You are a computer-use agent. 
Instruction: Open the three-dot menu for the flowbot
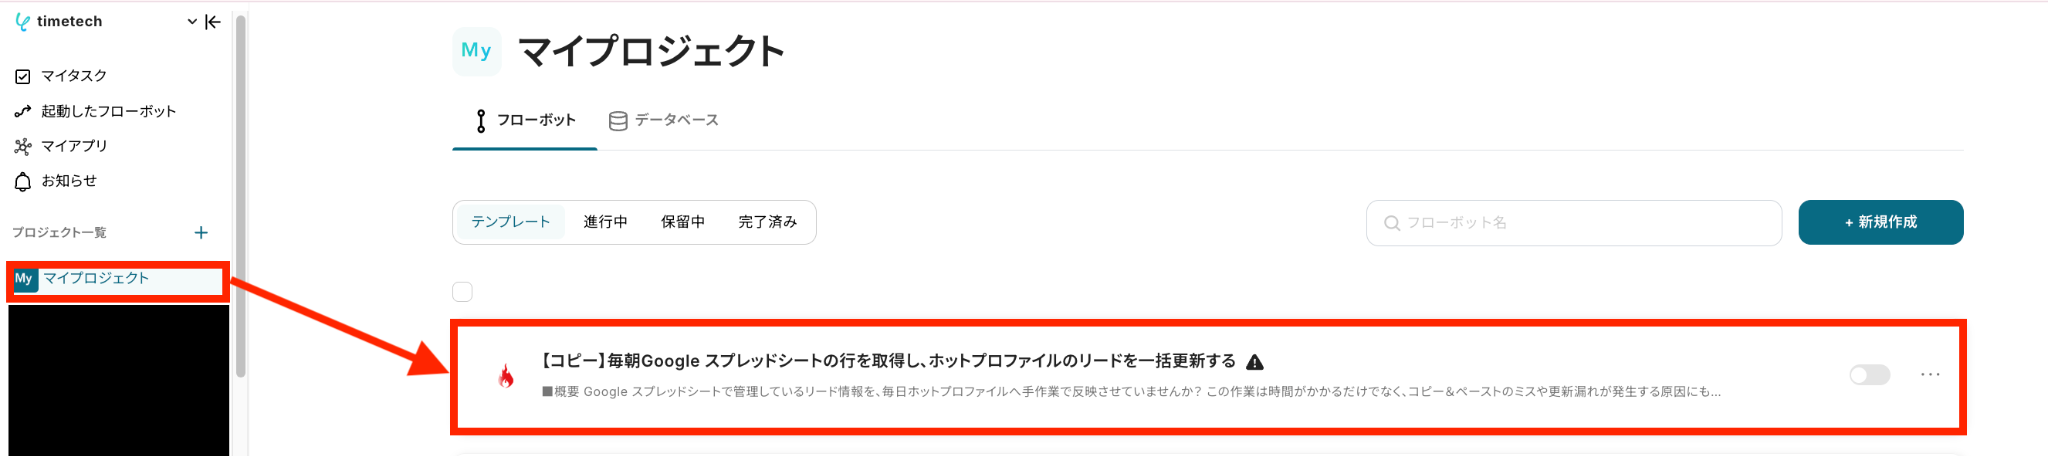[x=1930, y=374]
